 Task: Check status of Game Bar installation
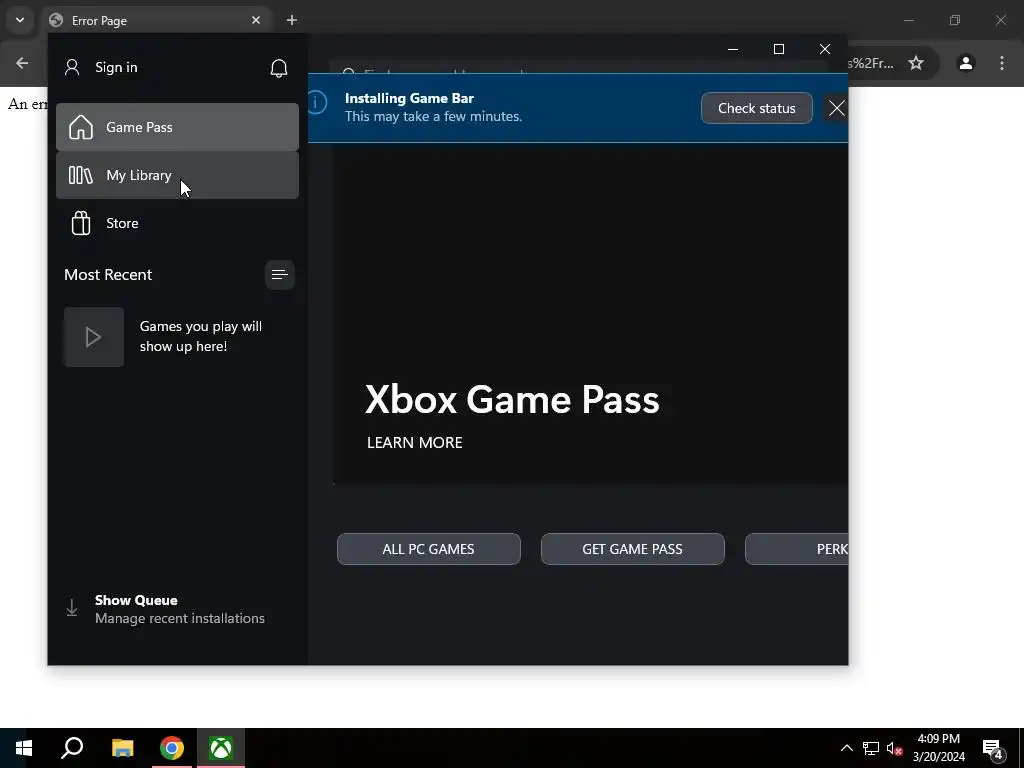756,108
